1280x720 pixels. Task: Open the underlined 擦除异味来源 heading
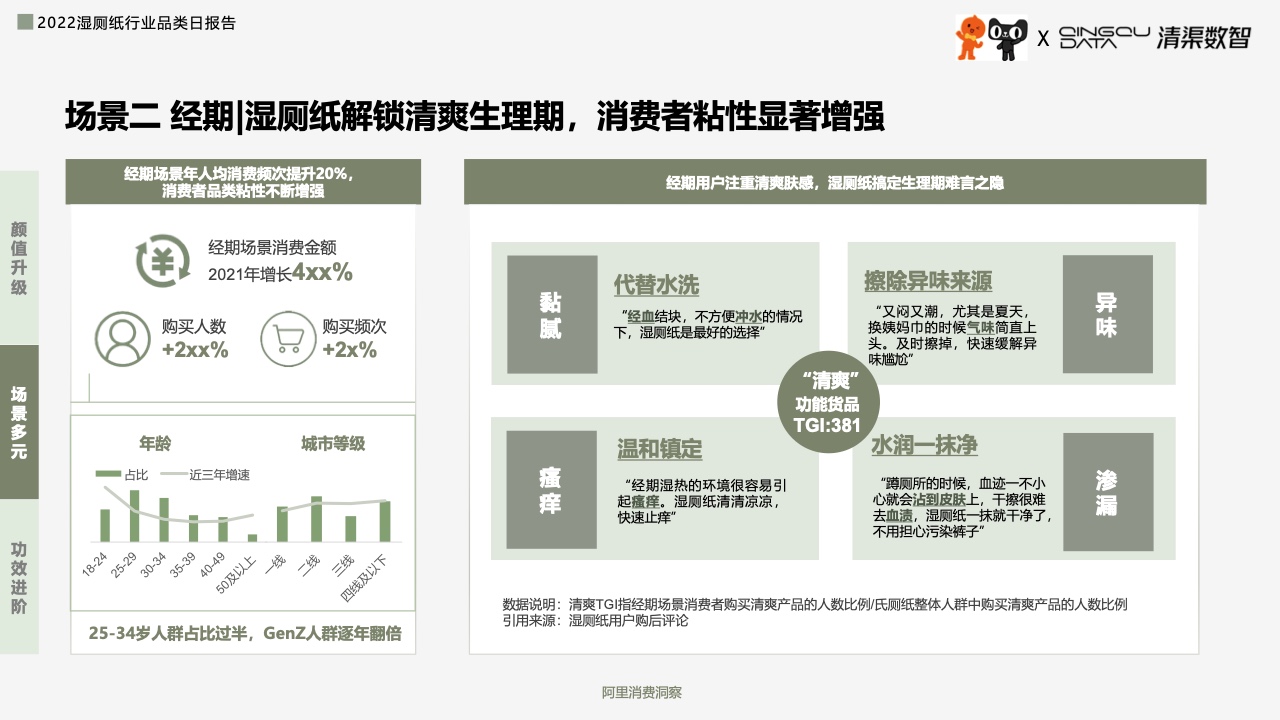[930, 281]
